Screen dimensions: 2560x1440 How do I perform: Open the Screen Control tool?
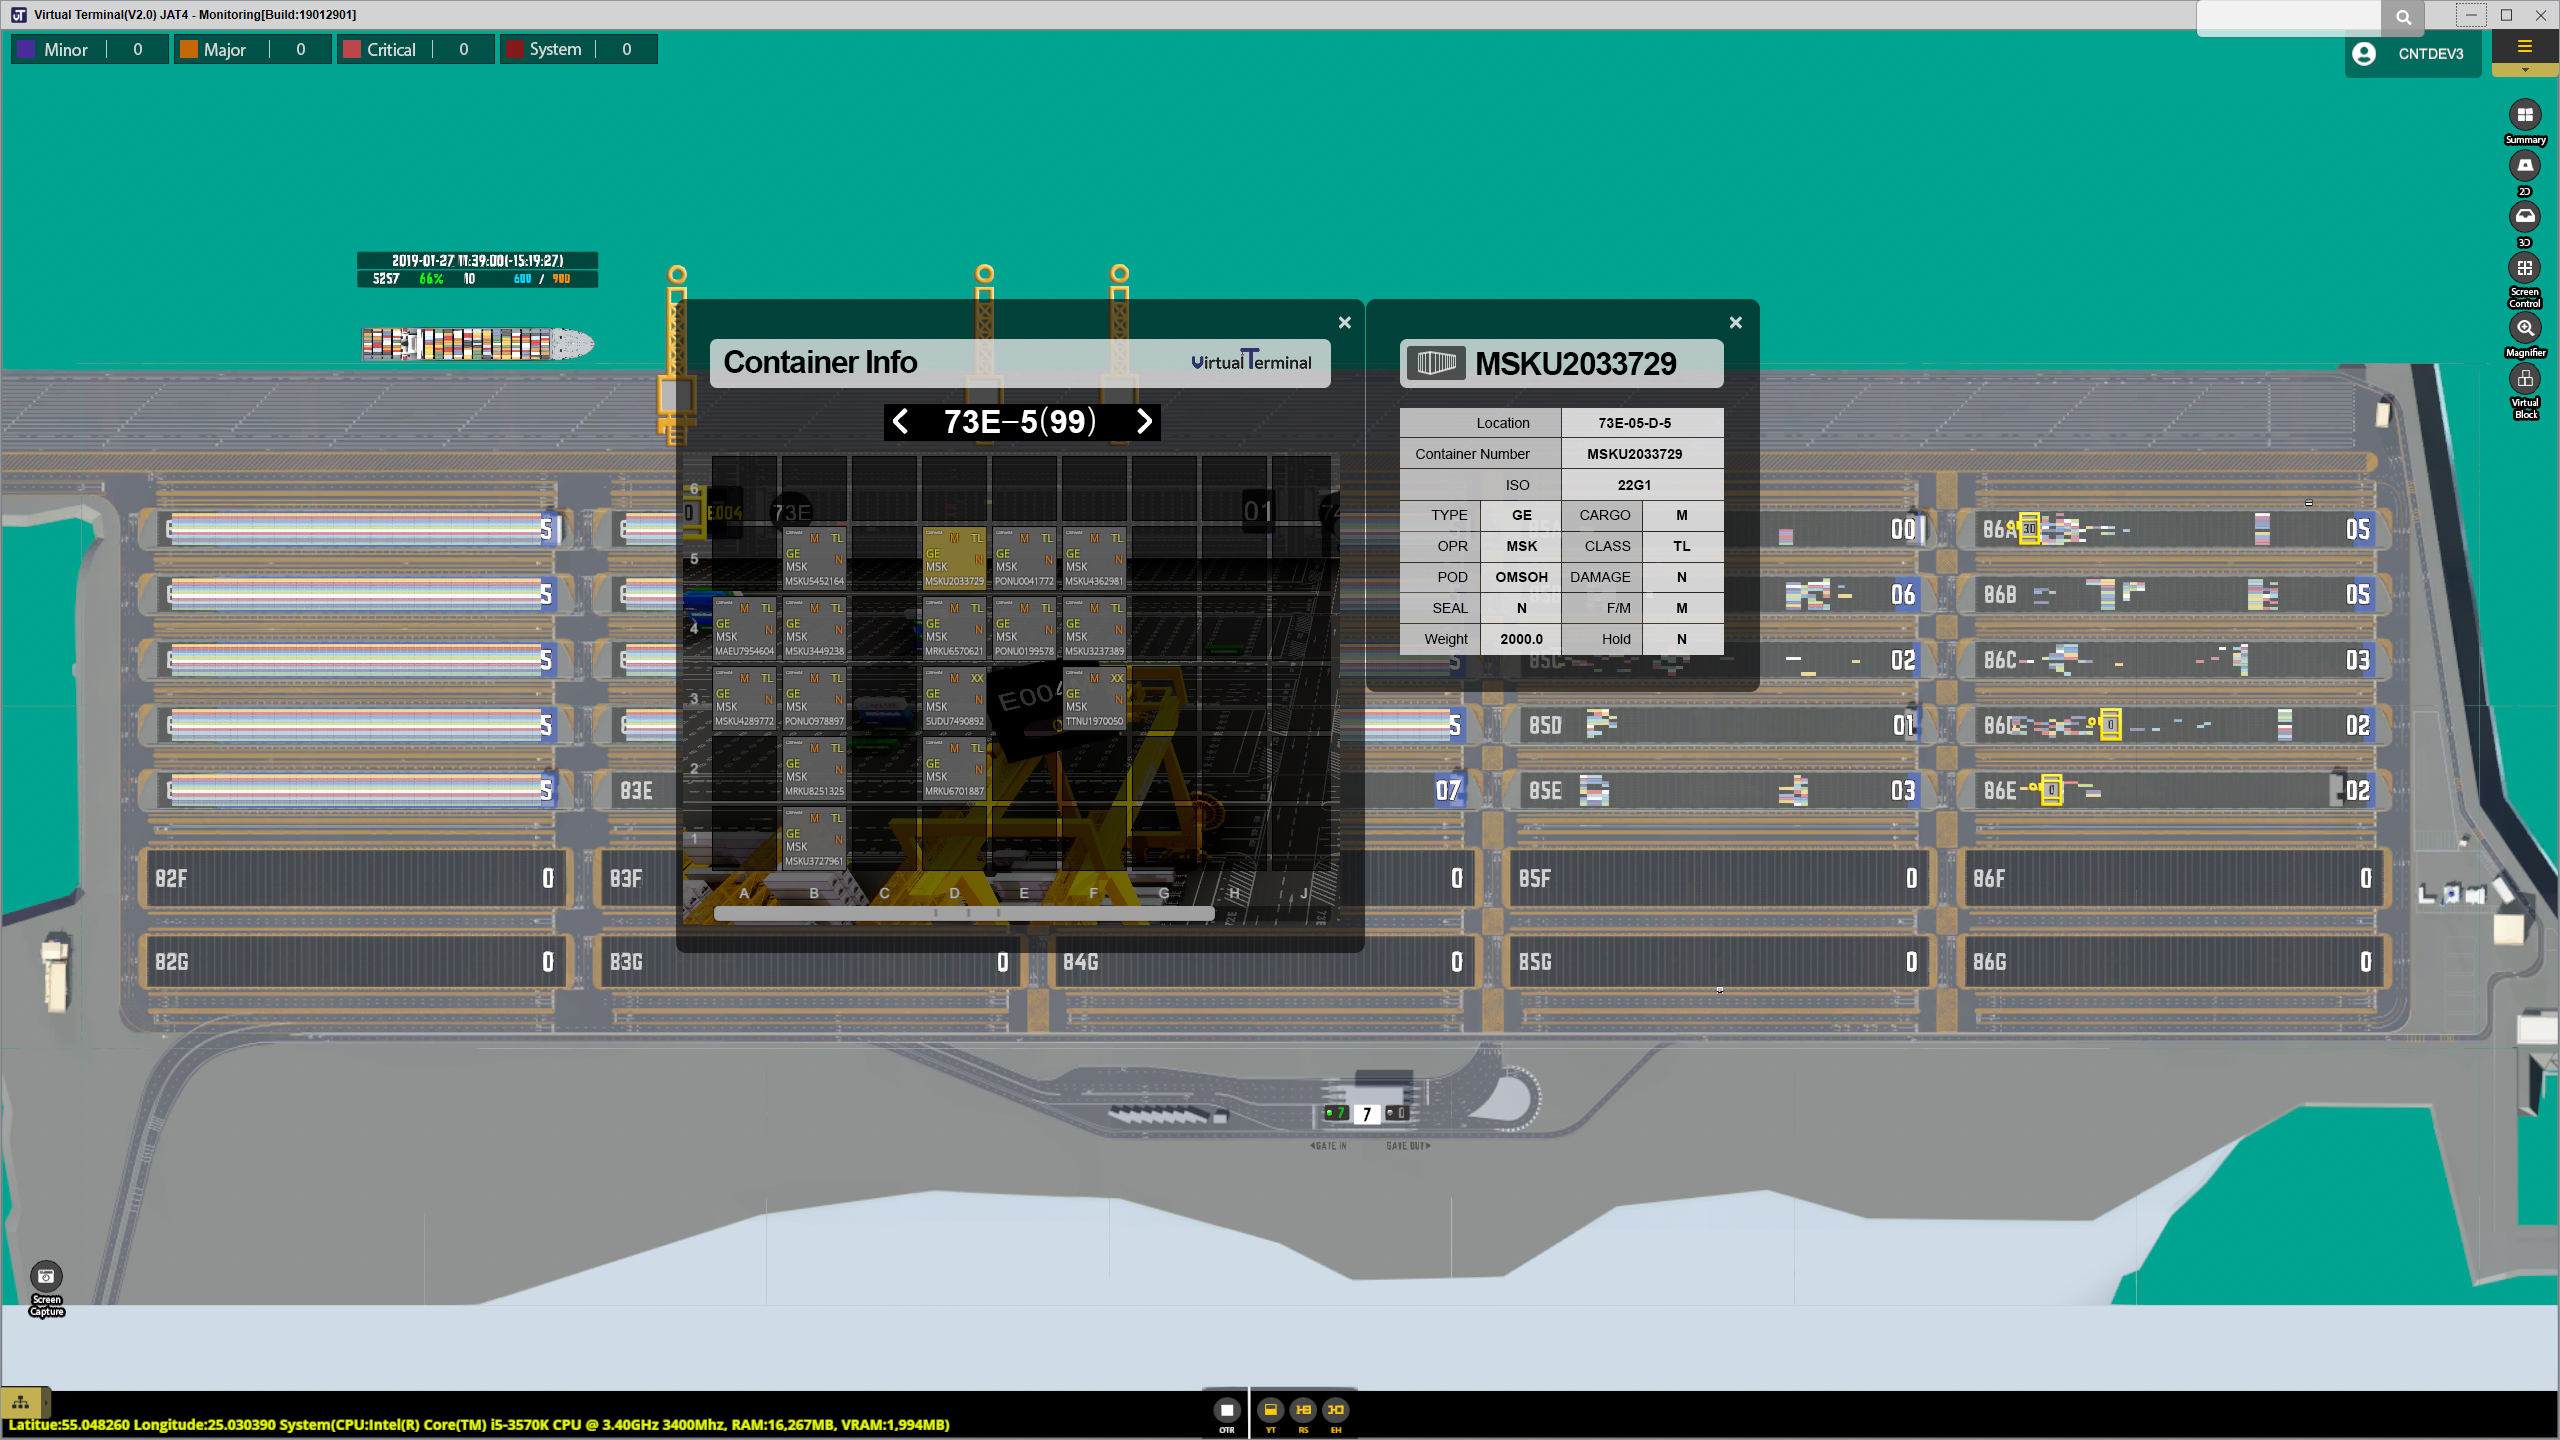click(x=2525, y=269)
